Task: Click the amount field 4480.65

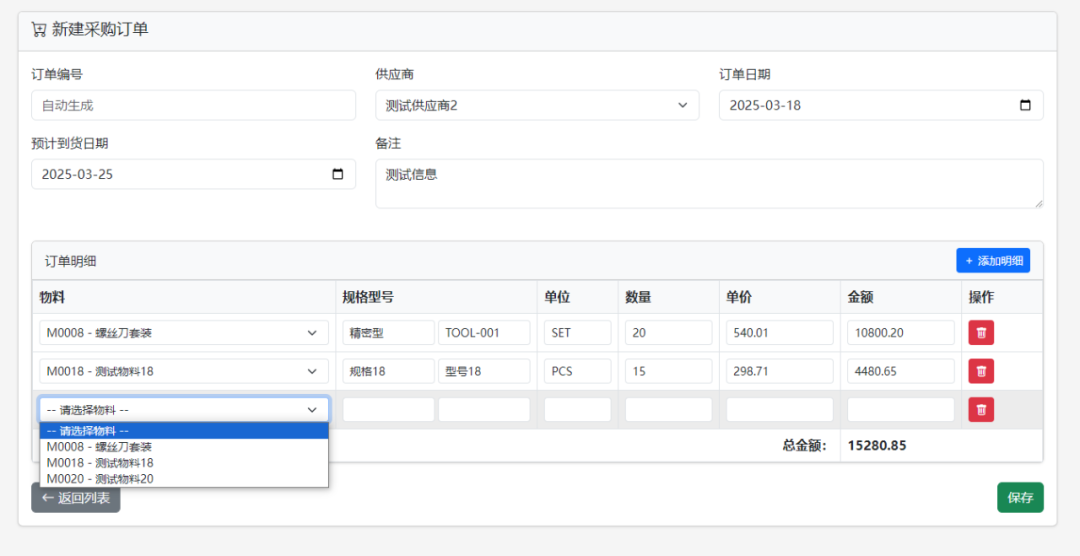Action: (901, 371)
